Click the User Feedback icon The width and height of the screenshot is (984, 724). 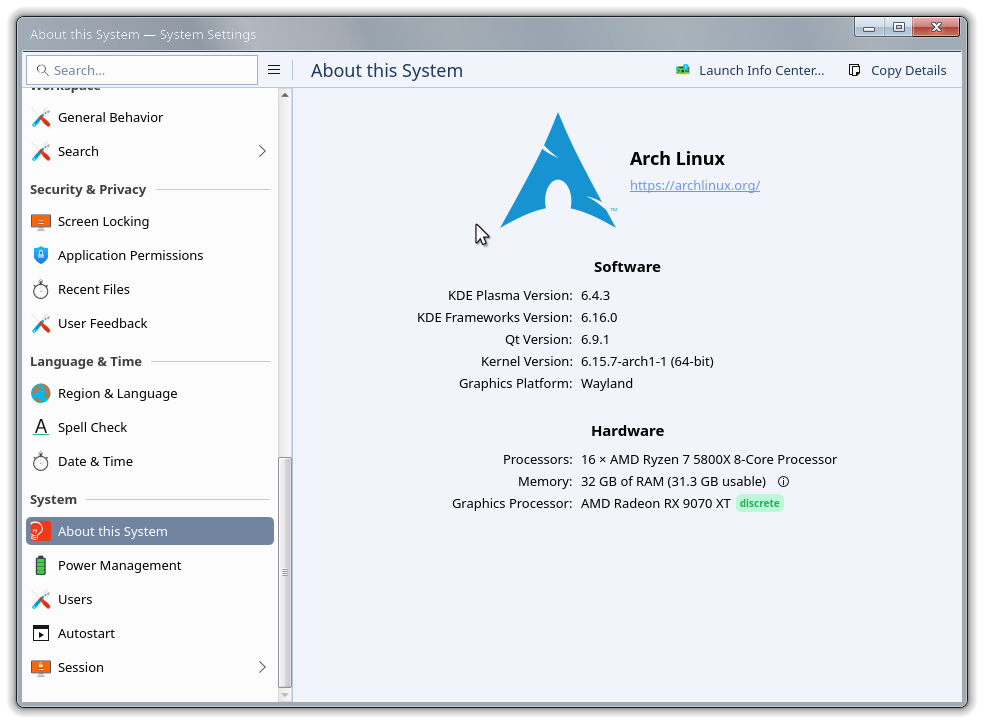coord(41,323)
